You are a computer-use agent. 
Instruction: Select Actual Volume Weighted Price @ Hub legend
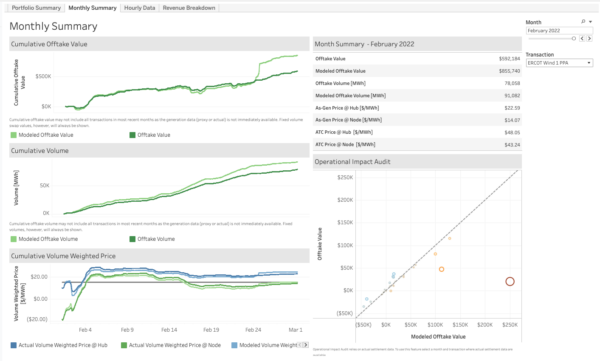(x=59, y=345)
